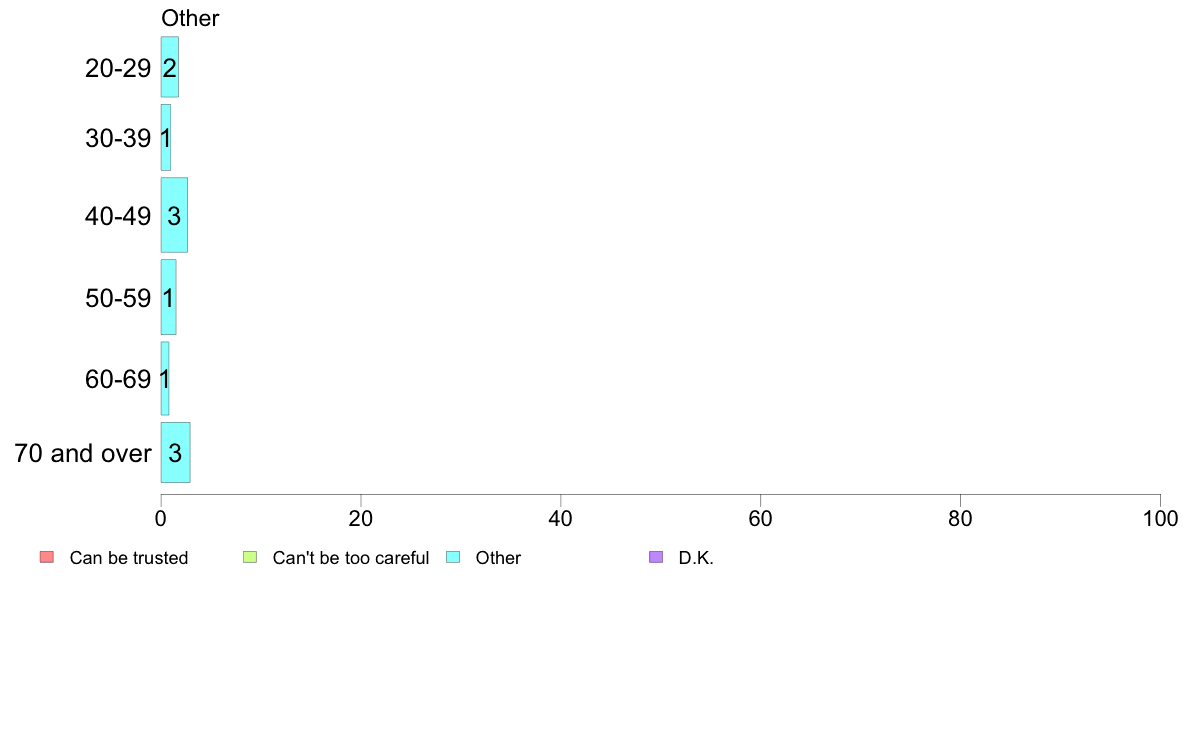The image size is (1188, 736).
Task: Select the 30-39 age group bar
Action: (165, 137)
